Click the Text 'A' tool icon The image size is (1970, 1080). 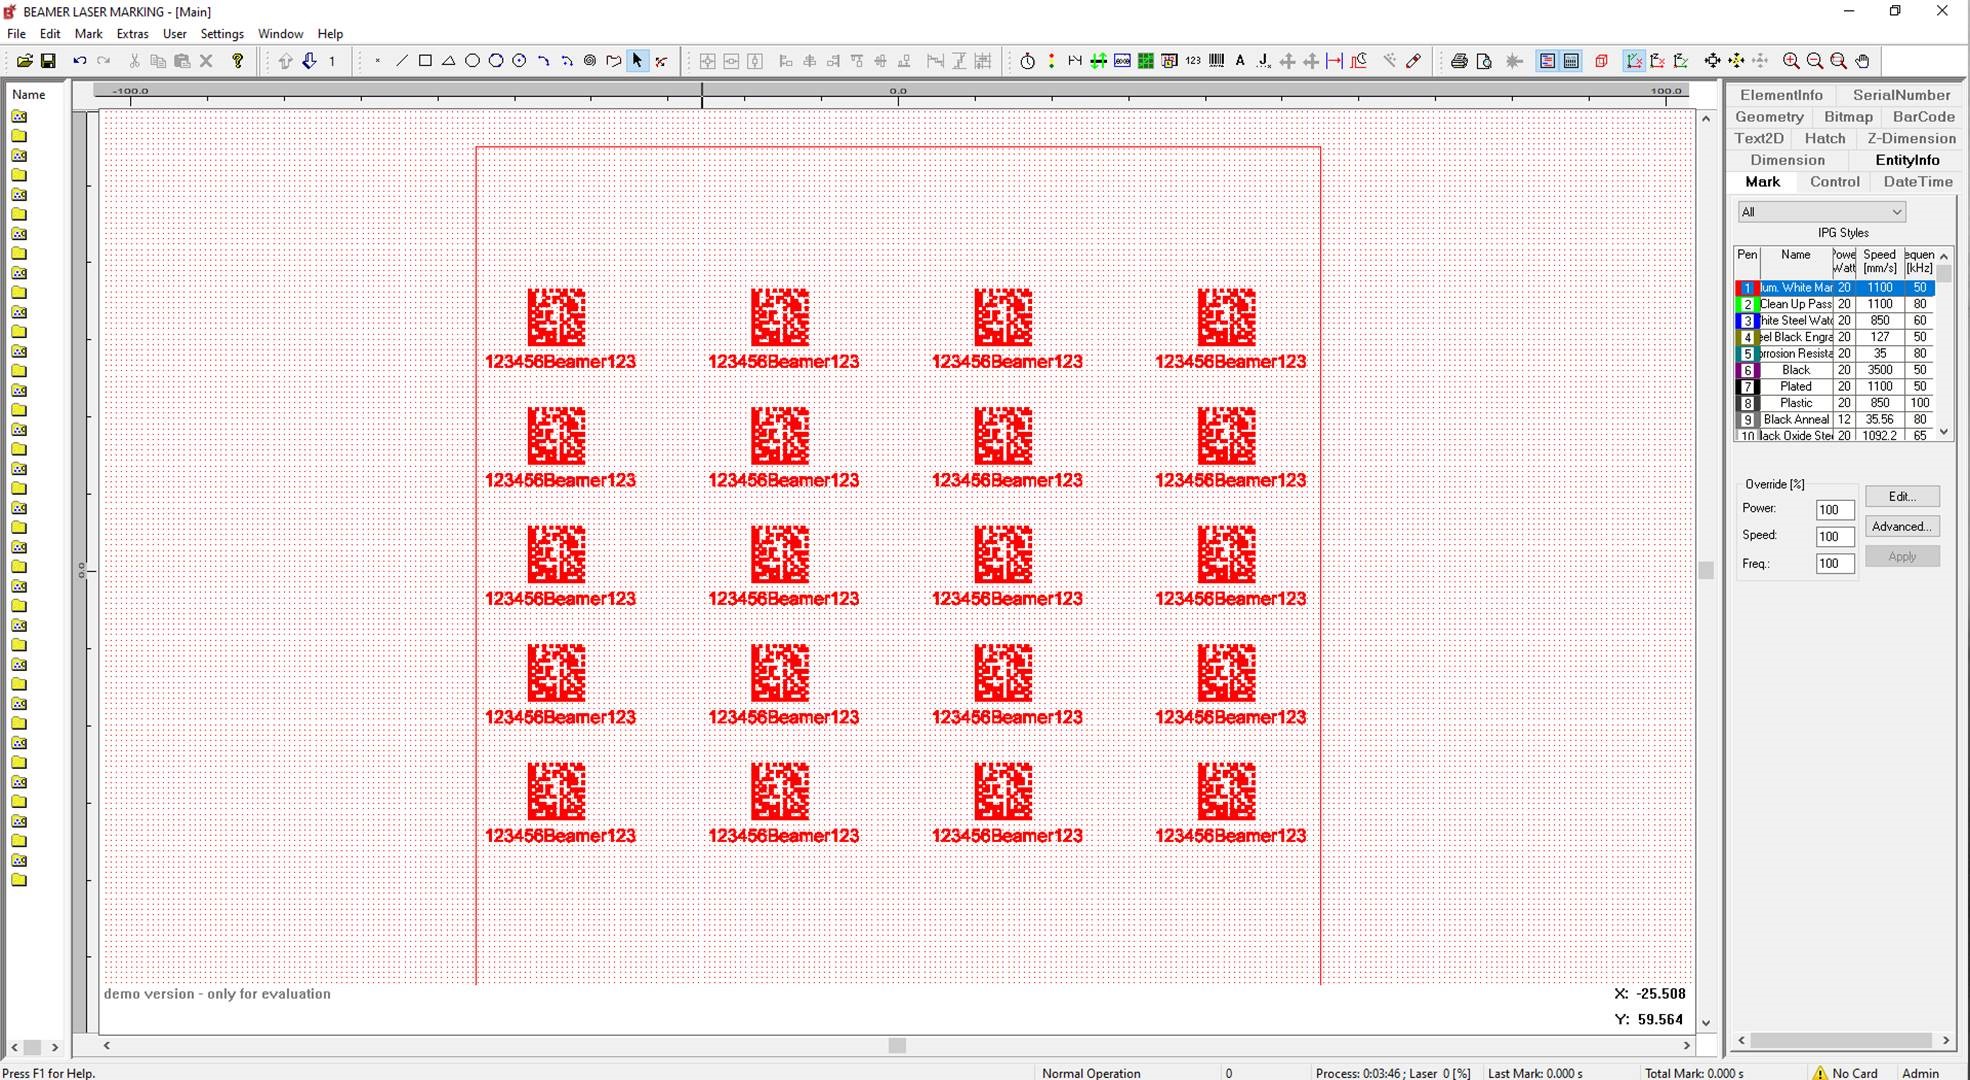pos(1240,61)
